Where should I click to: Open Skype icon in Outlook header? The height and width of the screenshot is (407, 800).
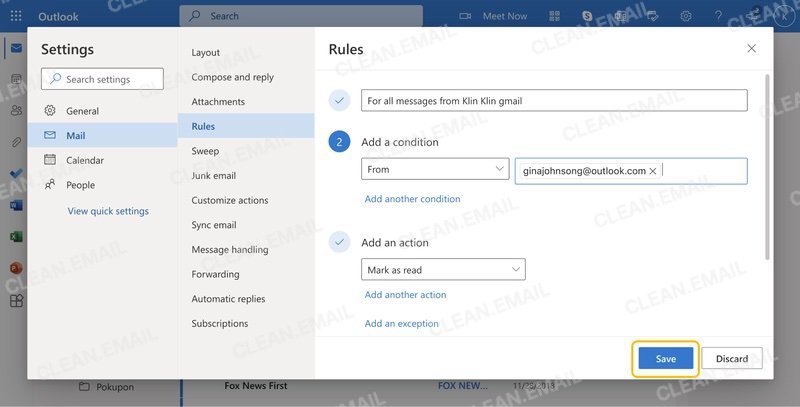click(587, 16)
